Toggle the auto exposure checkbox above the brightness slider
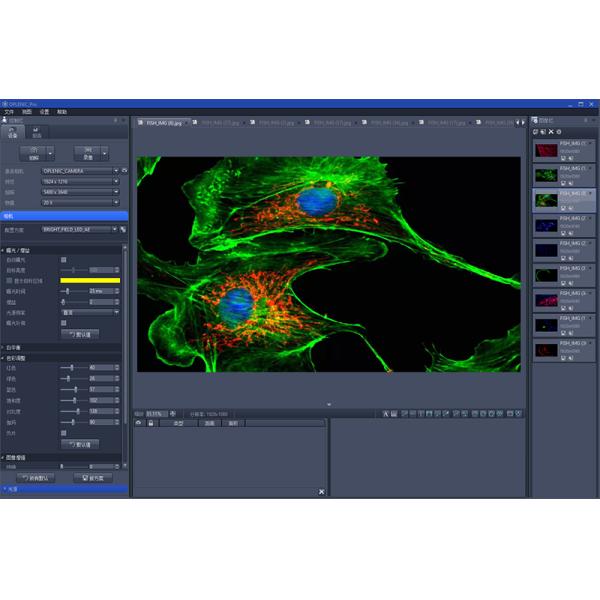 click(x=64, y=260)
